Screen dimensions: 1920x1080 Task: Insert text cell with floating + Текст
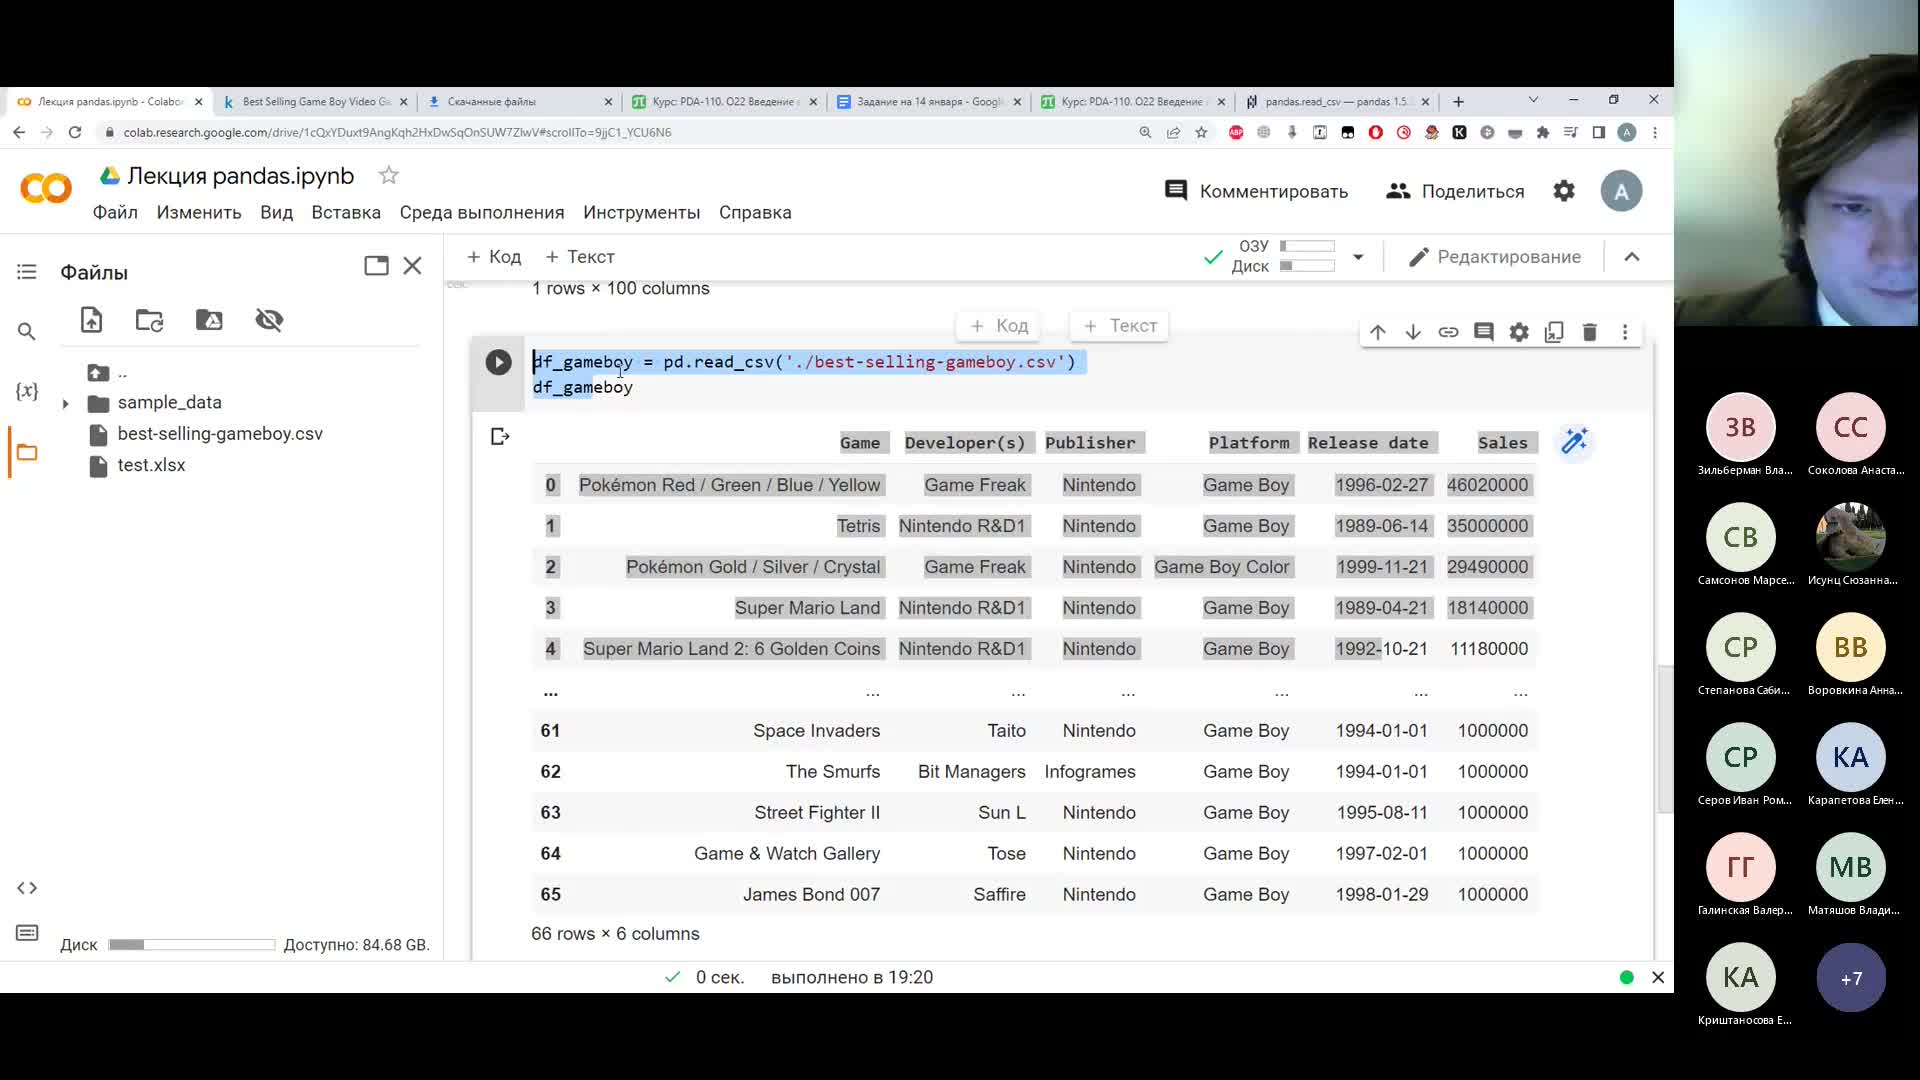[1120, 326]
